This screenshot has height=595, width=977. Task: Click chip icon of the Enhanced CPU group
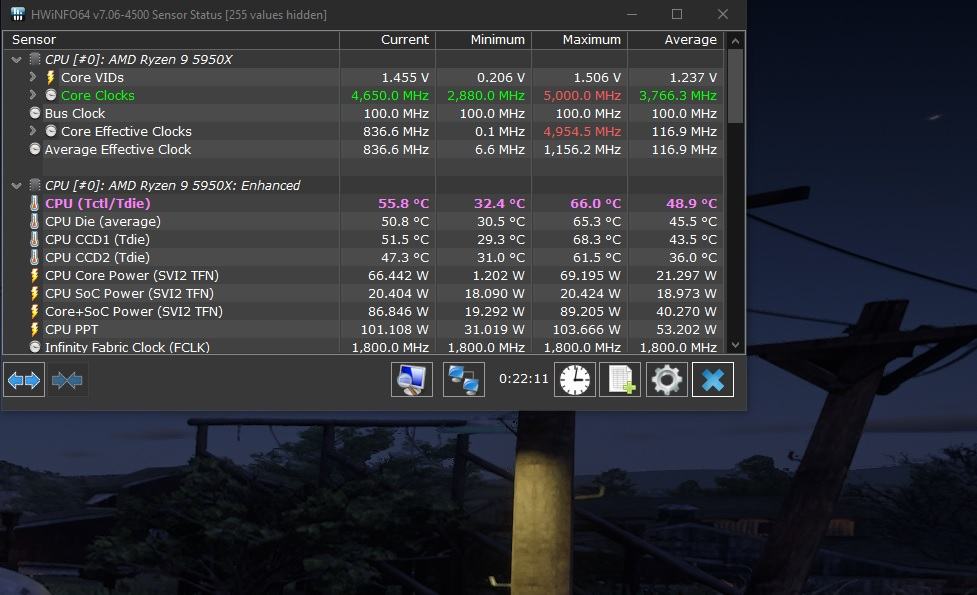coord(35,185)
